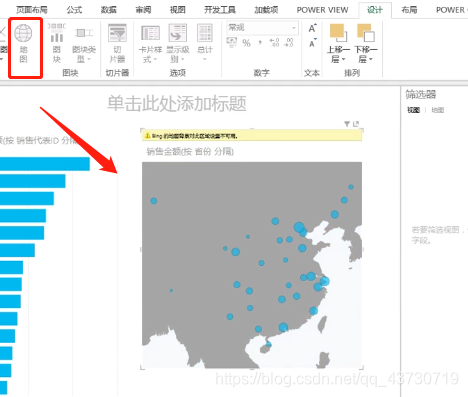The height and width of the screenshot is (397, 468).
Task: Click the large Beijing bubble on map
Action: click(x=299, y=227)
